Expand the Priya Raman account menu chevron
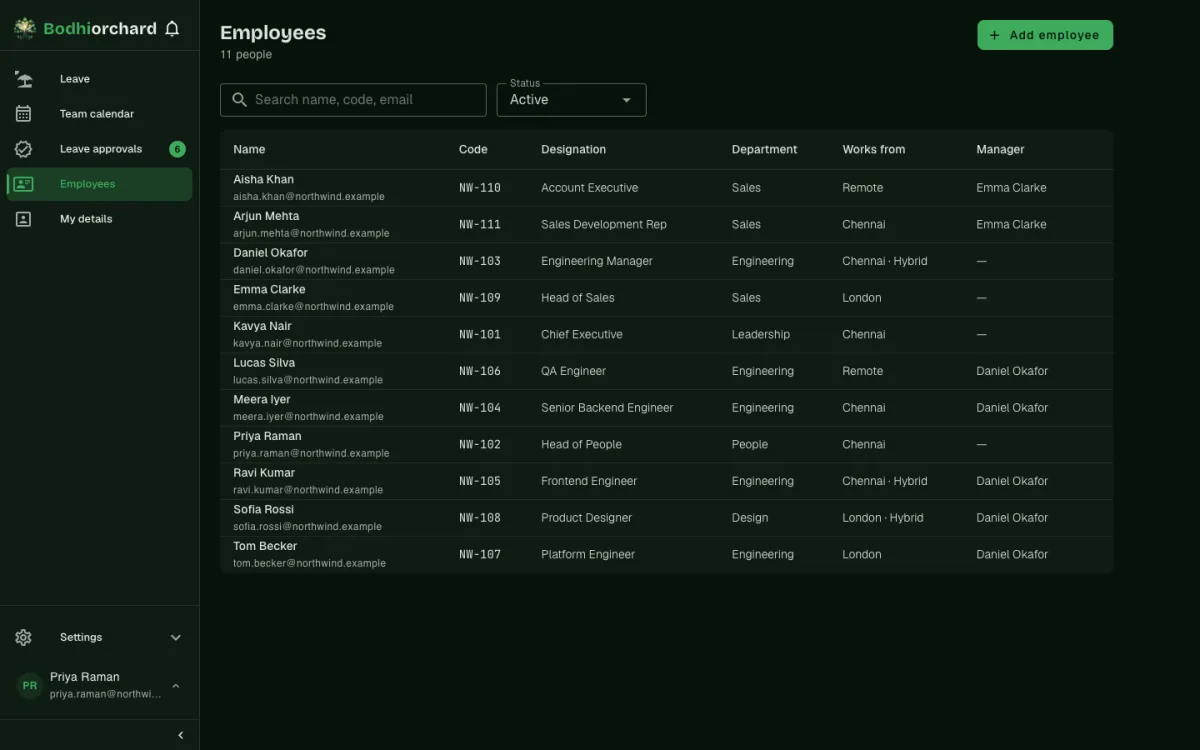Image resolution: width=1200 pixels, height=750 pixels. coord(176,685)
